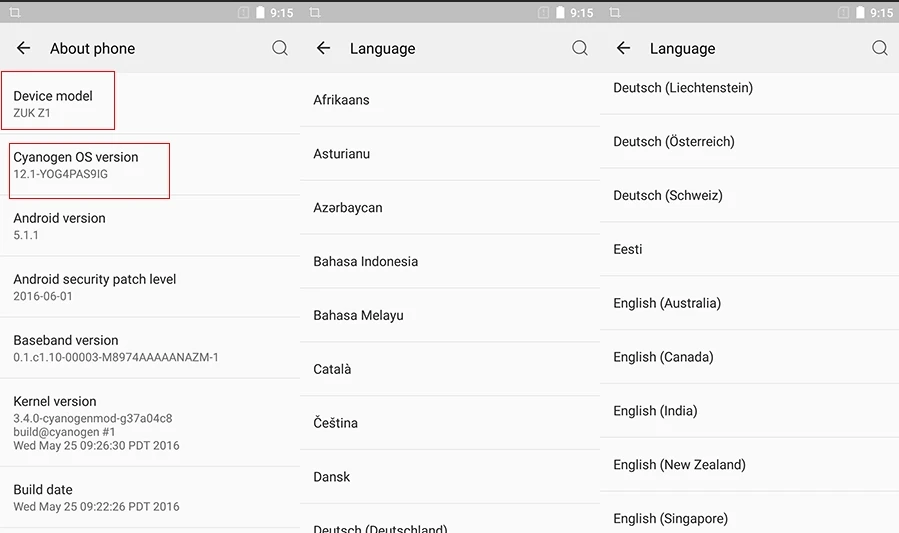Select the Kernel version entry
899x533 pixels.
coord(150,423)
